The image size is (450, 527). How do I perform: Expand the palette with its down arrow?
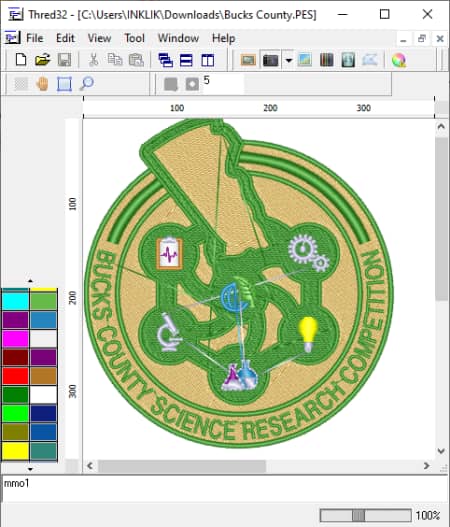[x=30, y=469]
